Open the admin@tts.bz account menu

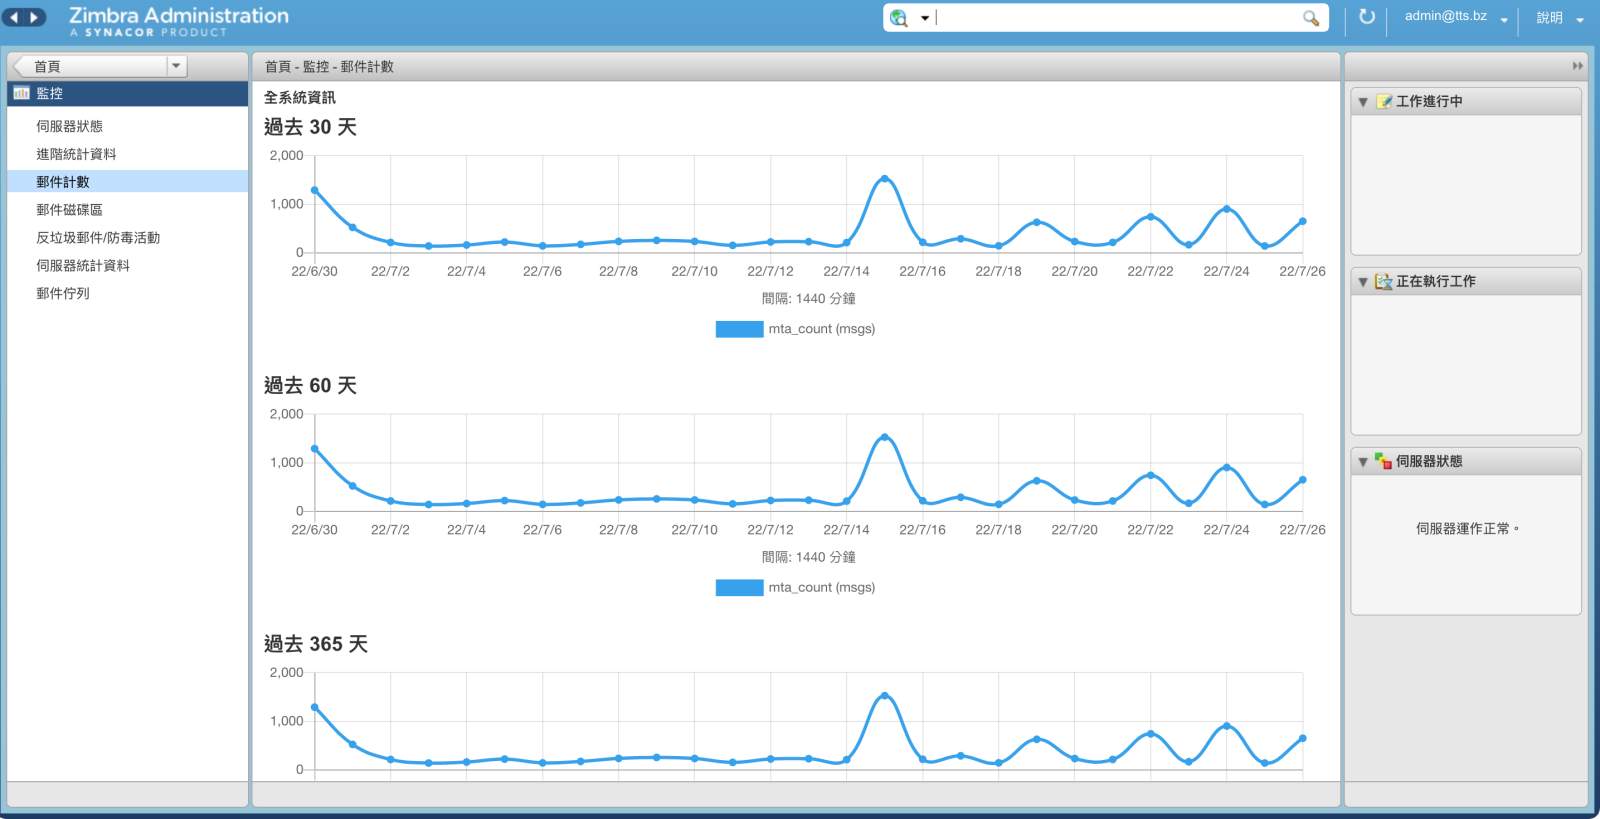tap(1456, 17)
